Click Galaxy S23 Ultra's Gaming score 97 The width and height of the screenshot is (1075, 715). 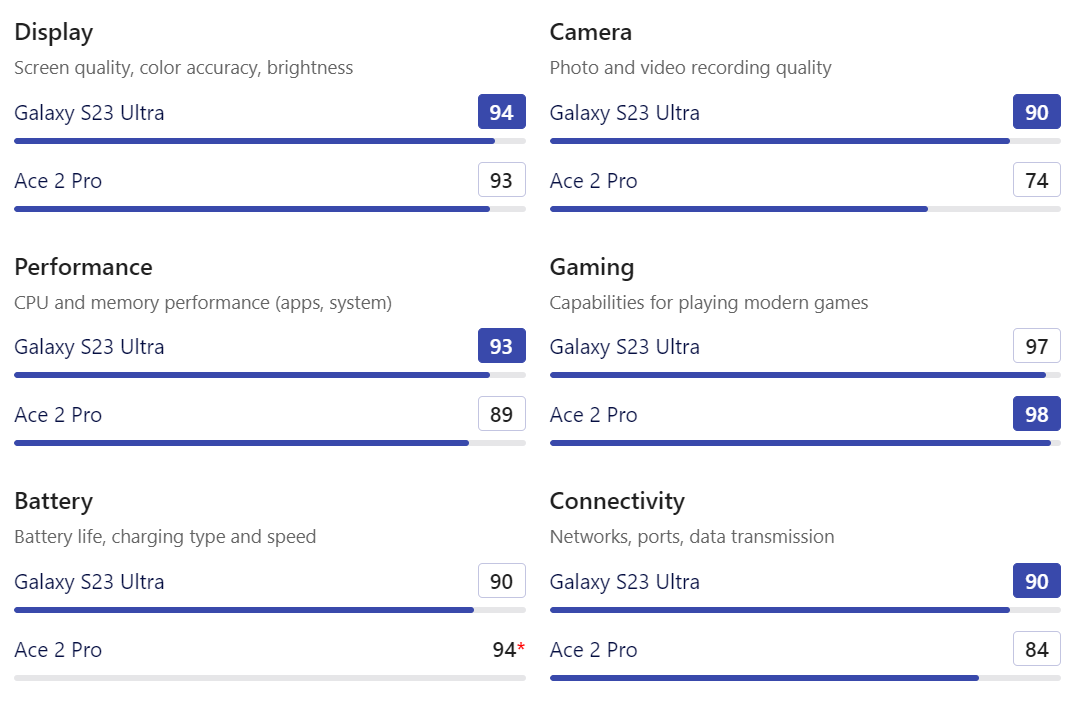1036,347
